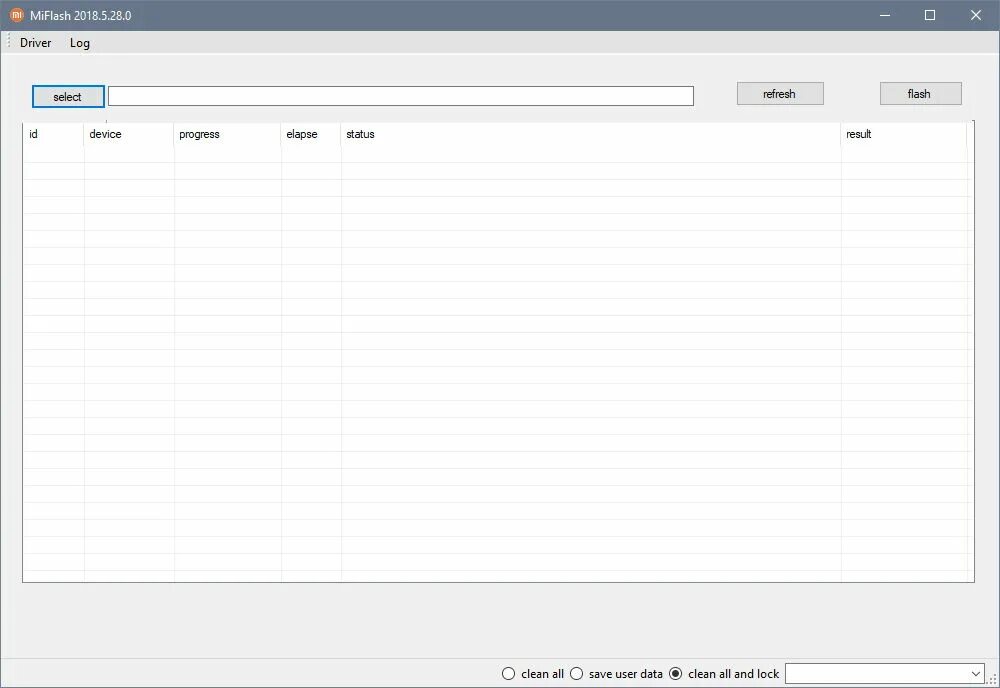Minimize the MiFlash window

coord(885,15)
